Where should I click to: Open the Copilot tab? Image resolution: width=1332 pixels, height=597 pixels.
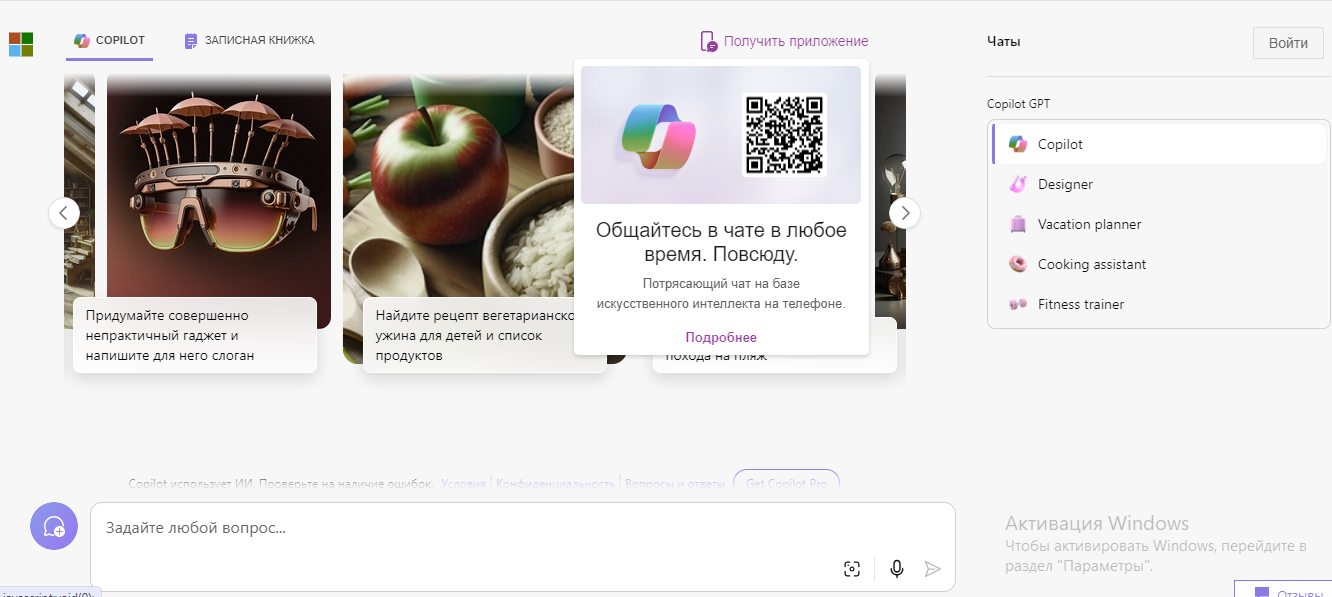110,40
